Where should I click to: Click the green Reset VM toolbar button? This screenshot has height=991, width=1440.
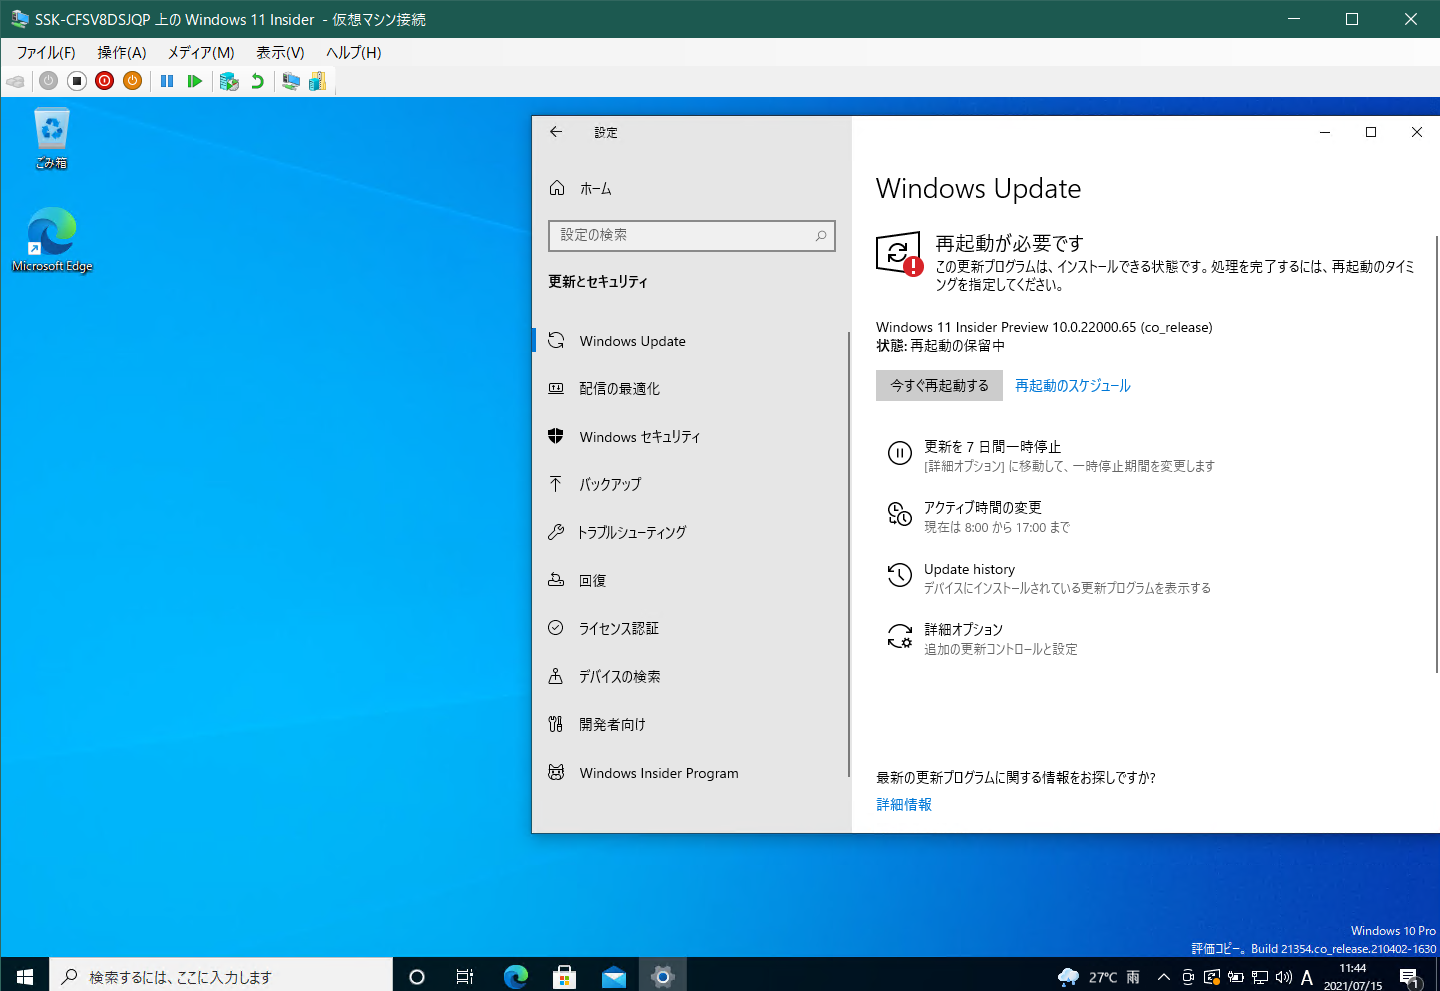195,81
